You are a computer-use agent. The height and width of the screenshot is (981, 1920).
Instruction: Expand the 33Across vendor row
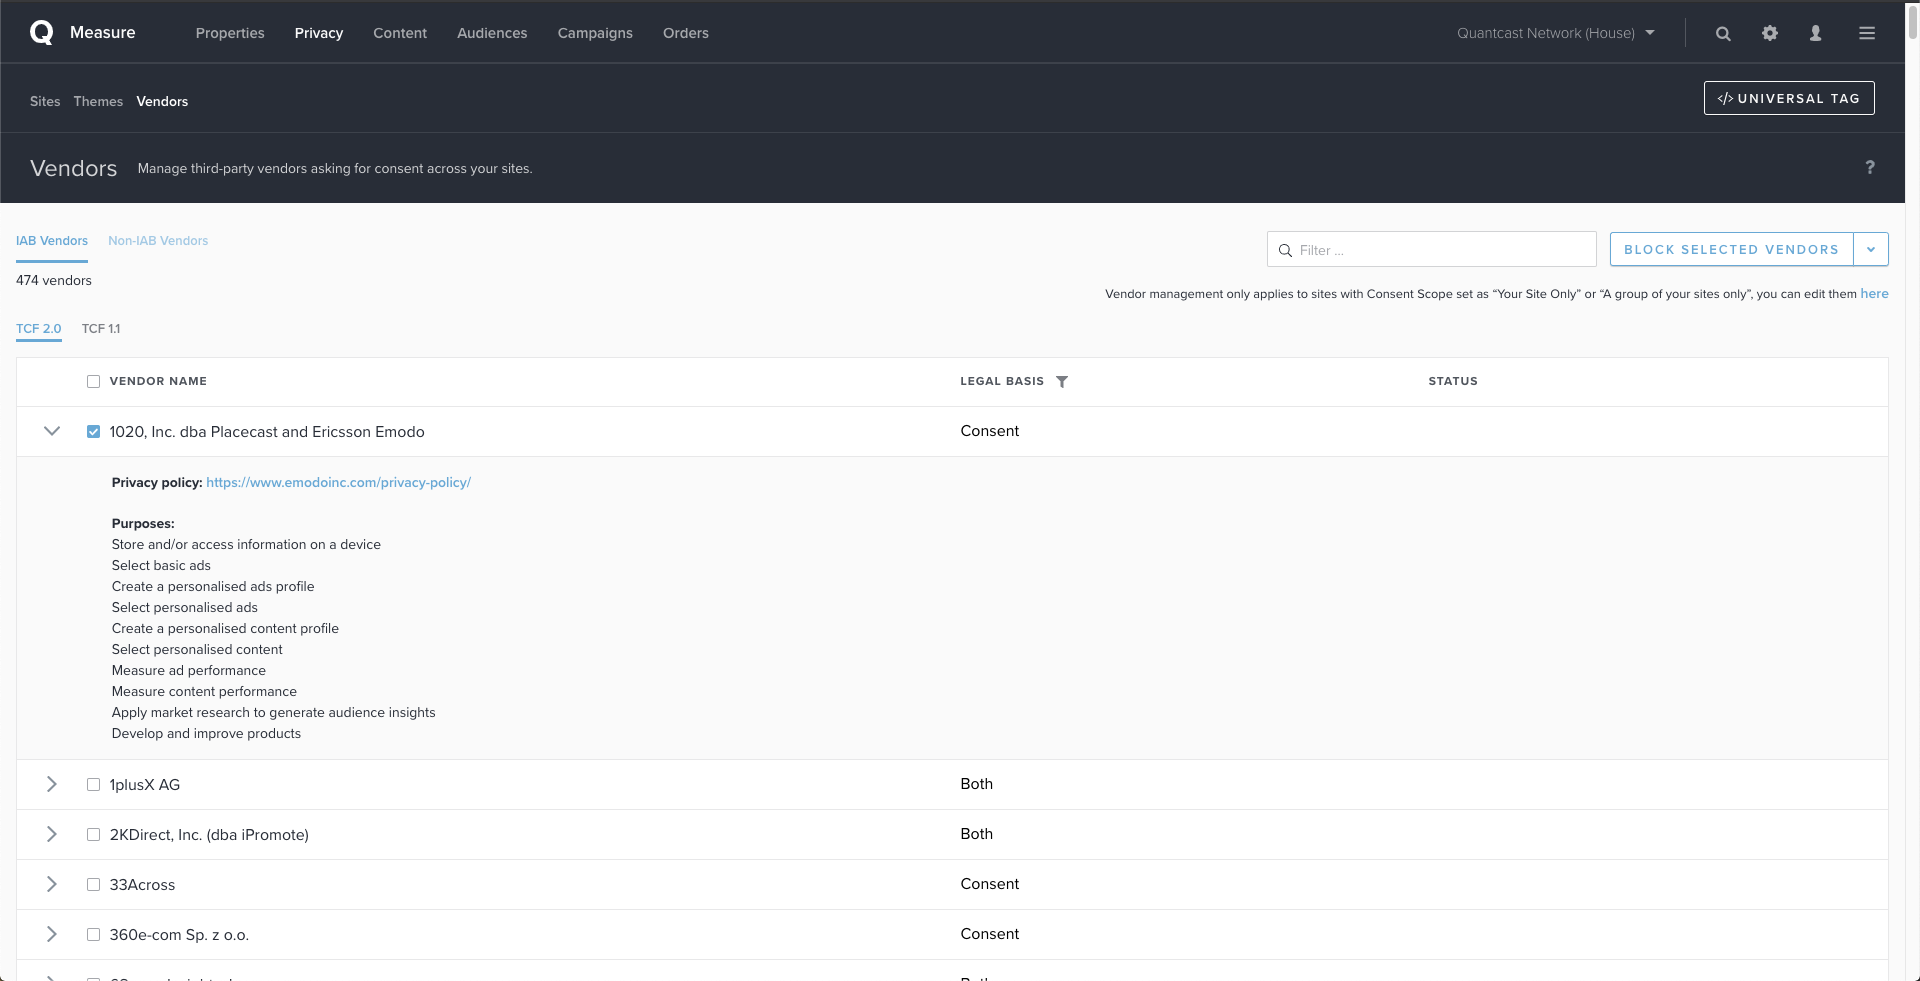pos(52,884)
